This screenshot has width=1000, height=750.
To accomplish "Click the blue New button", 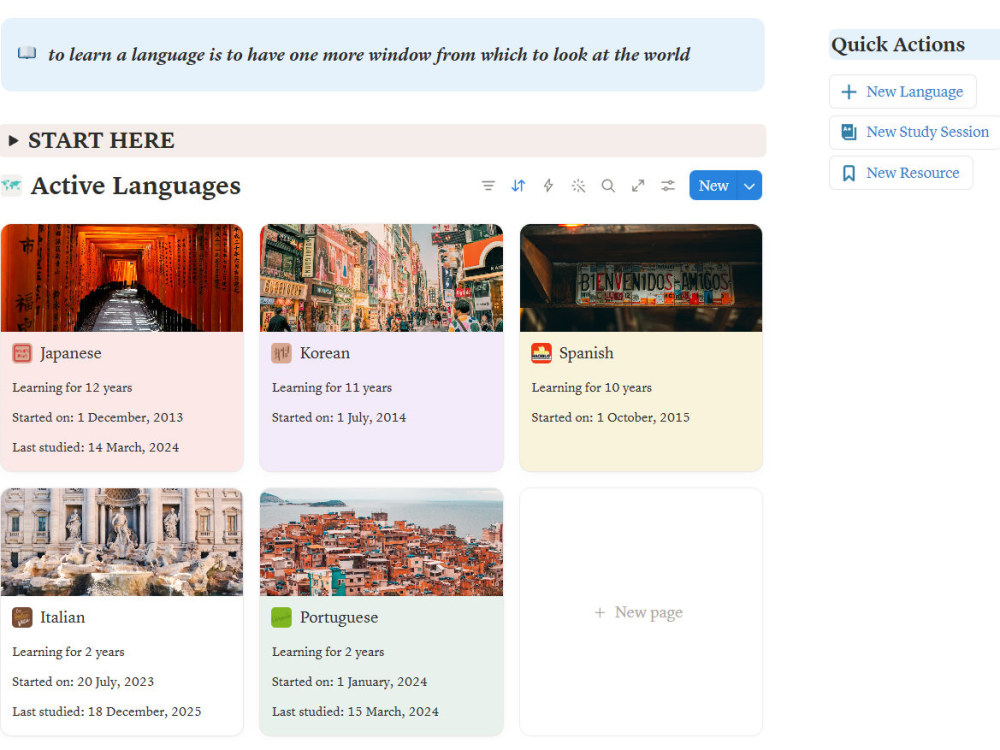I will (713, 186).
